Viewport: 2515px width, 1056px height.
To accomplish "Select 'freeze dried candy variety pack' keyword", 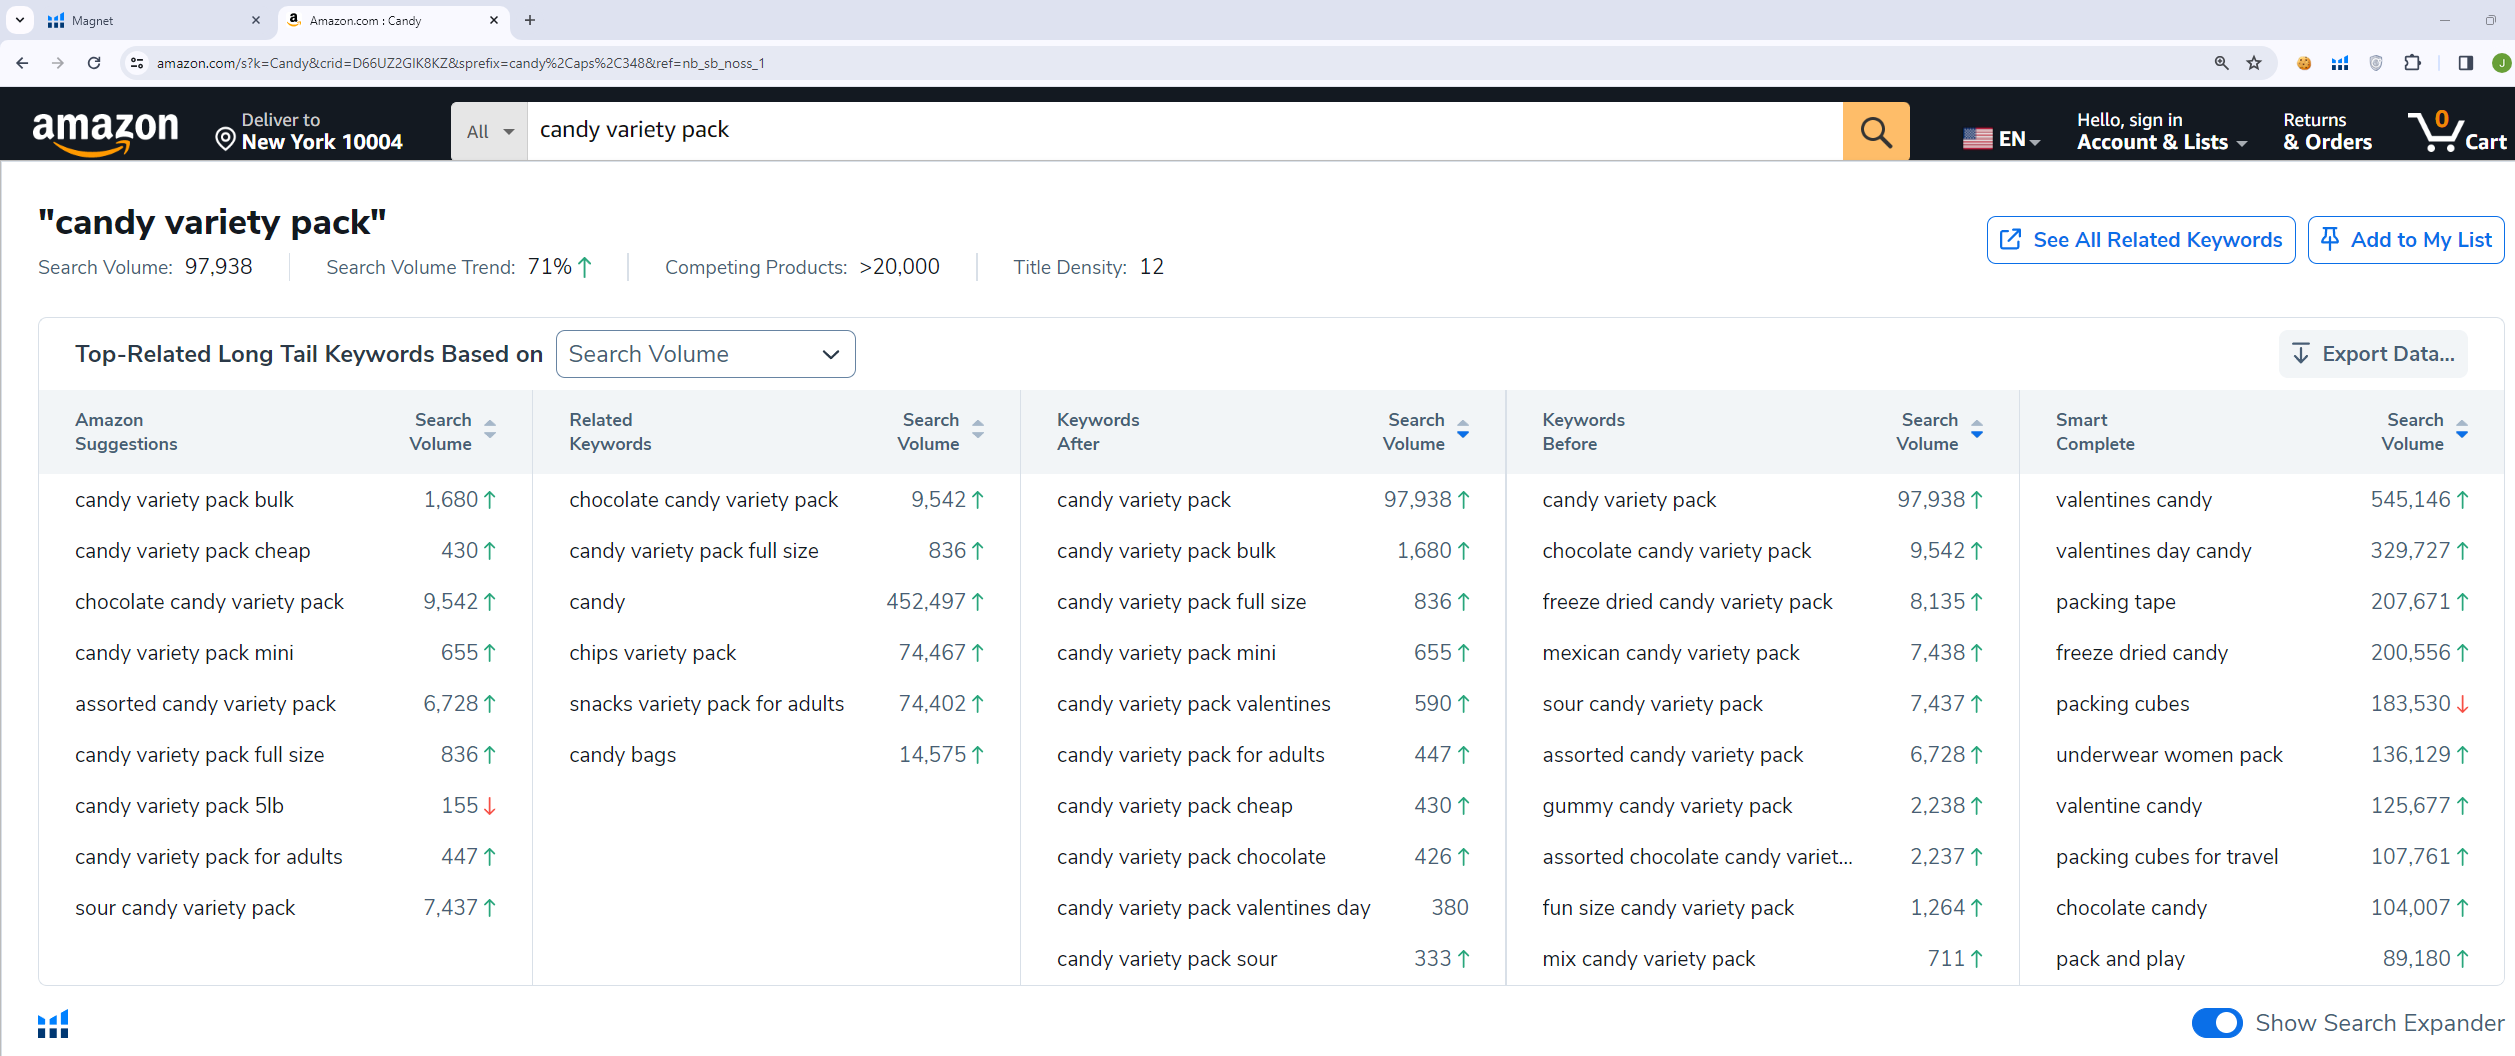I will tap(1687, 601).
